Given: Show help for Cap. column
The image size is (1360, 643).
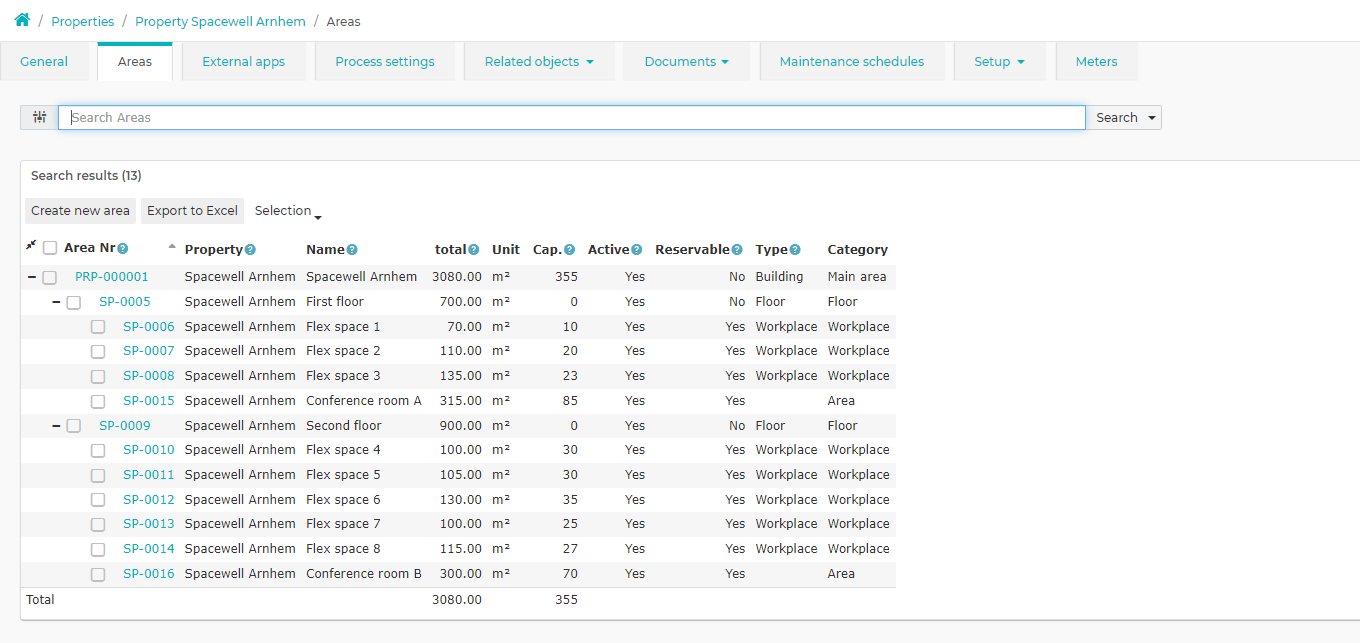Looking at the screenshot, I should [569, 250].
